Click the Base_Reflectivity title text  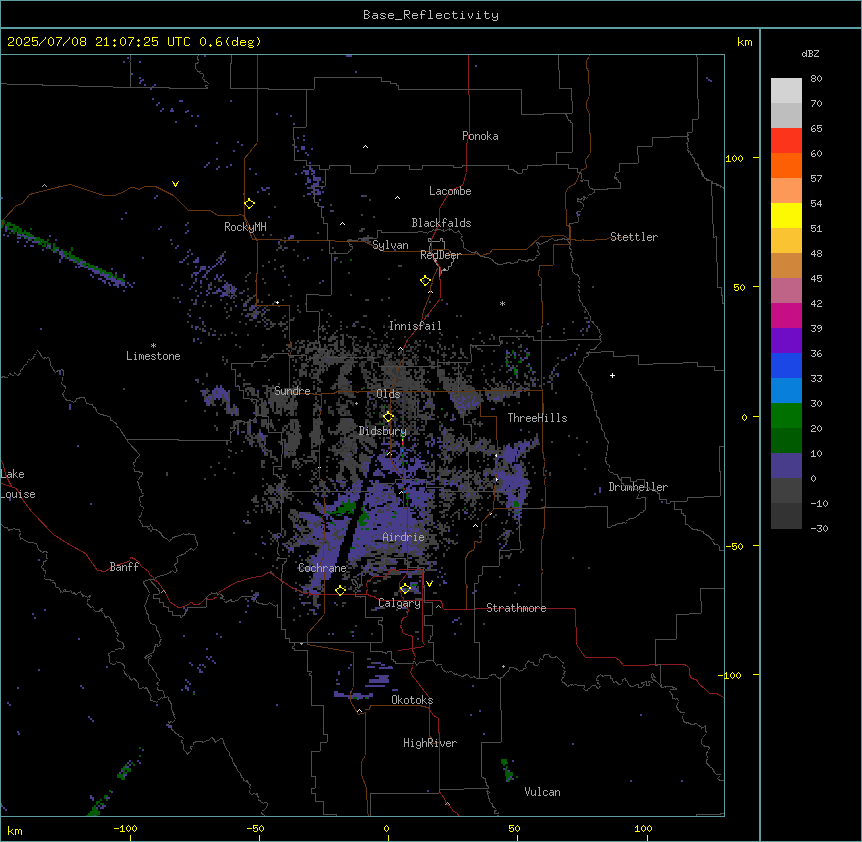point(431,15)
